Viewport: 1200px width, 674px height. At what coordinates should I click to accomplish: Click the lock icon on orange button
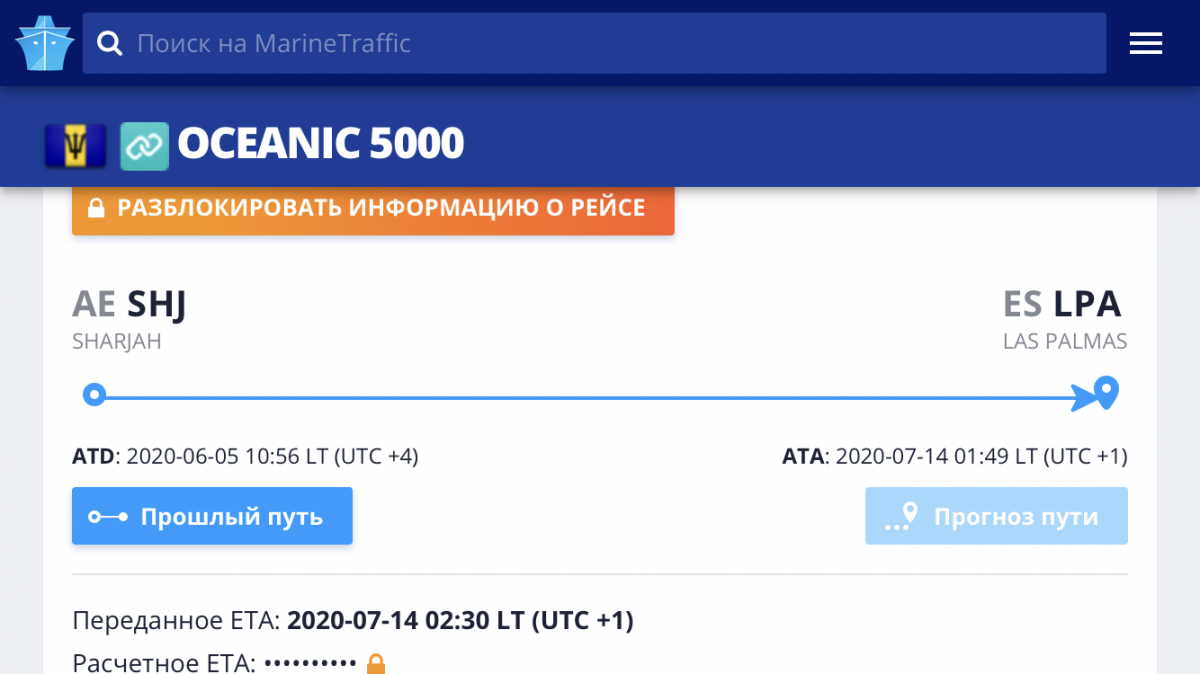pyautogui.click(x=96, y=208)
